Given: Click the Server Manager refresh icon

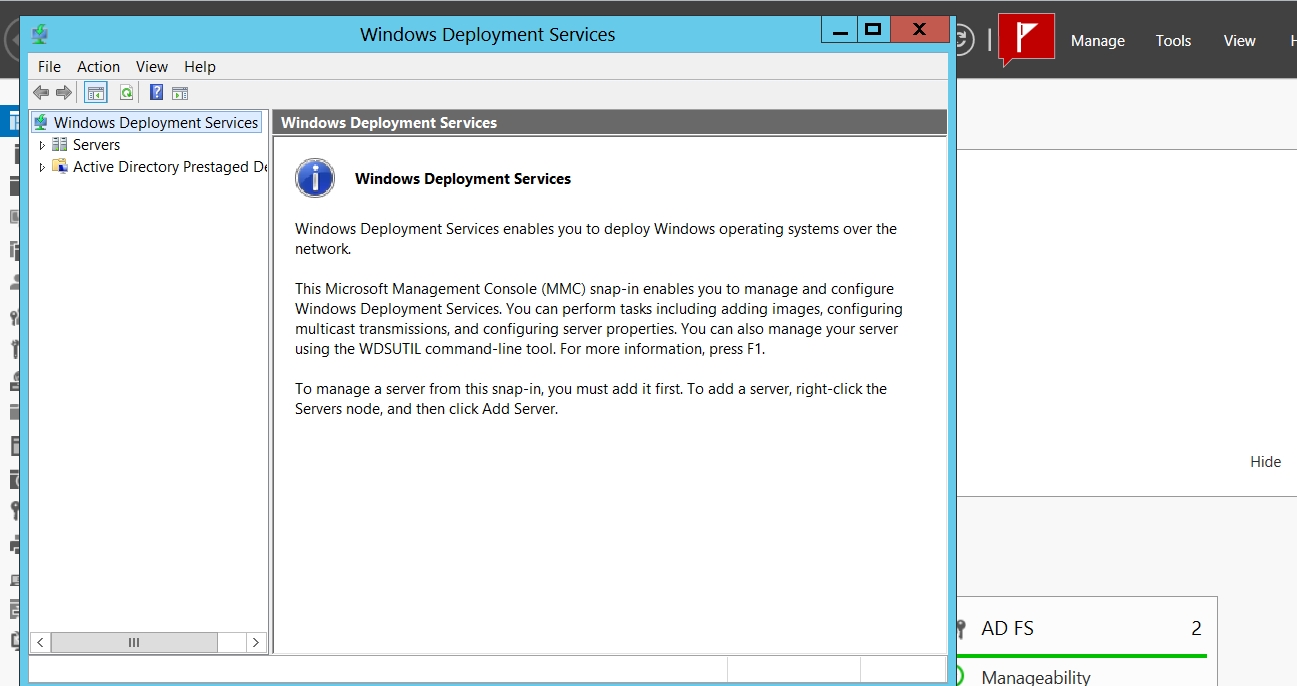Looking at the screenshot, I should pos(964,40).
